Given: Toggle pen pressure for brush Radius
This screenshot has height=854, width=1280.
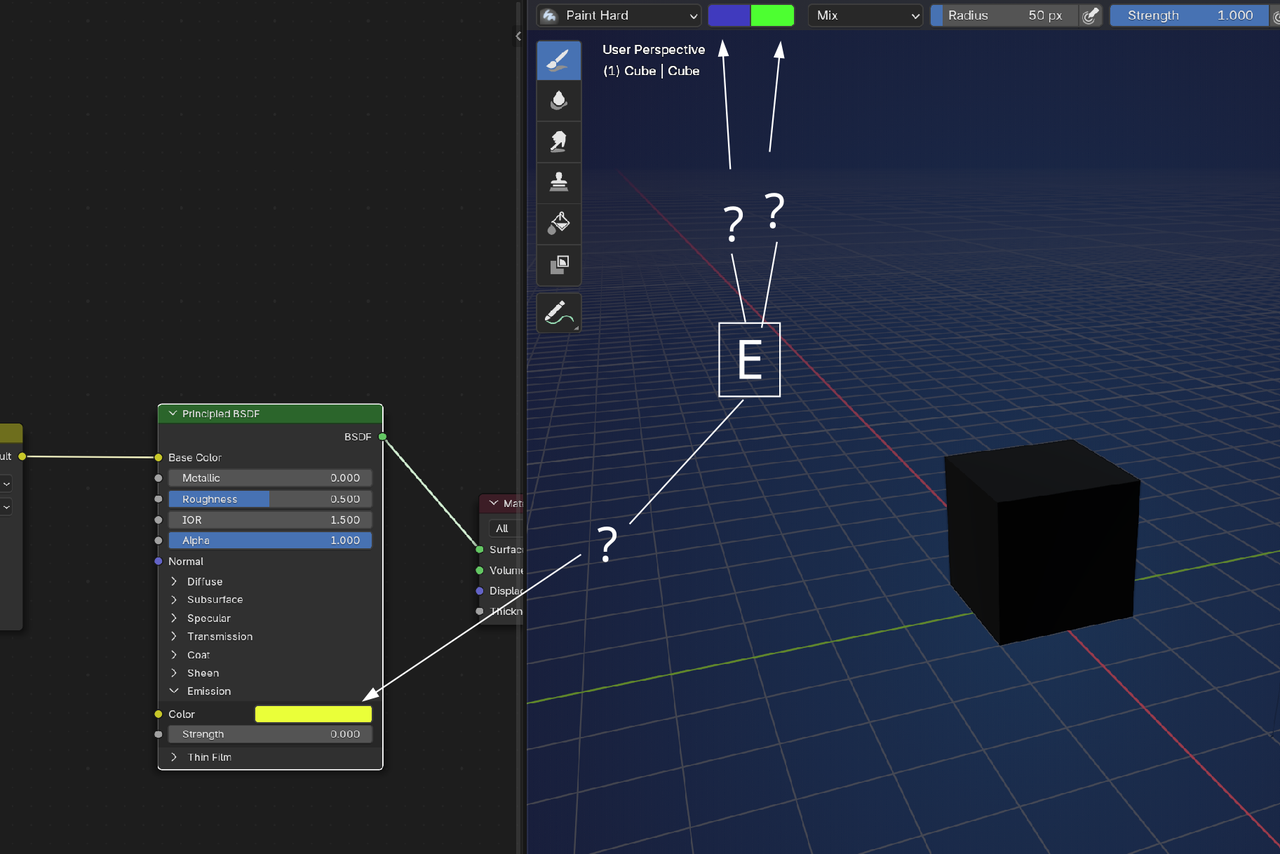Looking at the screenshot, I should [1091, 15].
